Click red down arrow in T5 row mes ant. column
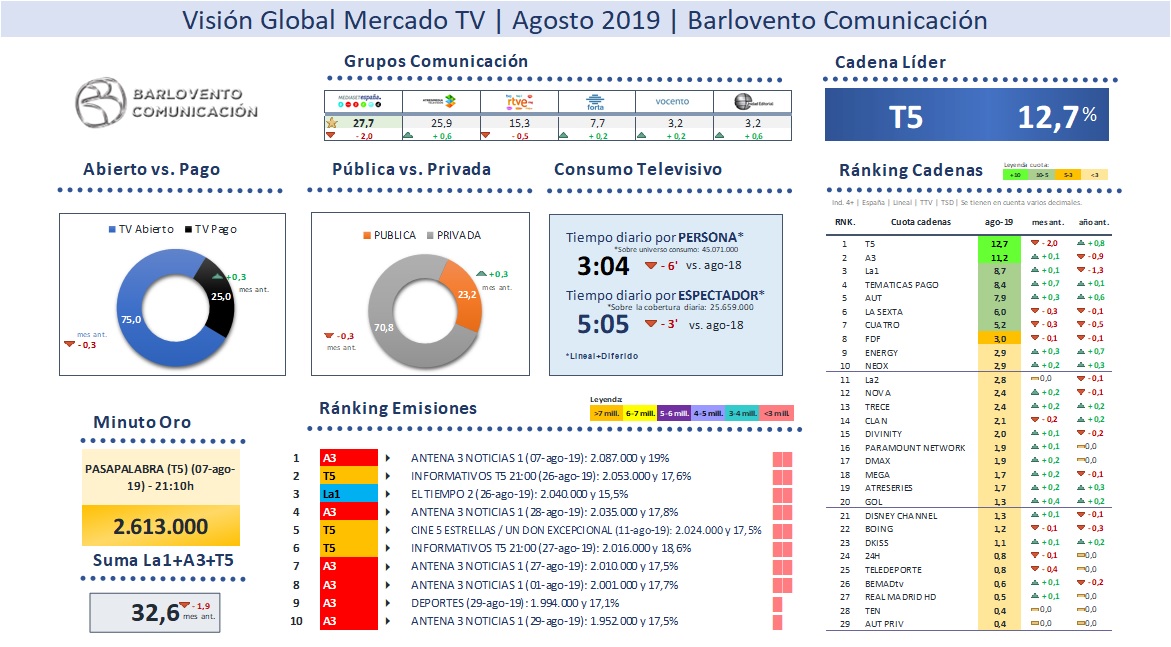The image size is (1171, 647). coord(1035,243)
